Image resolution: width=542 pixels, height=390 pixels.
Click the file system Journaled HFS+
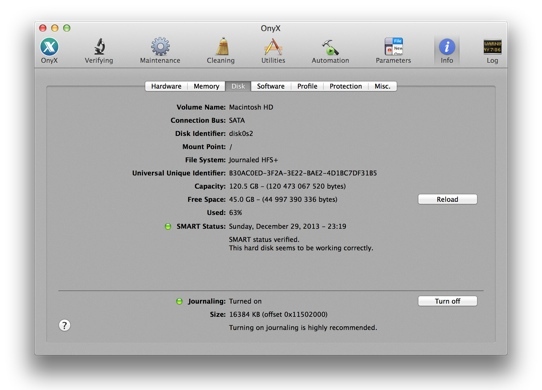(x=253, y=160)
